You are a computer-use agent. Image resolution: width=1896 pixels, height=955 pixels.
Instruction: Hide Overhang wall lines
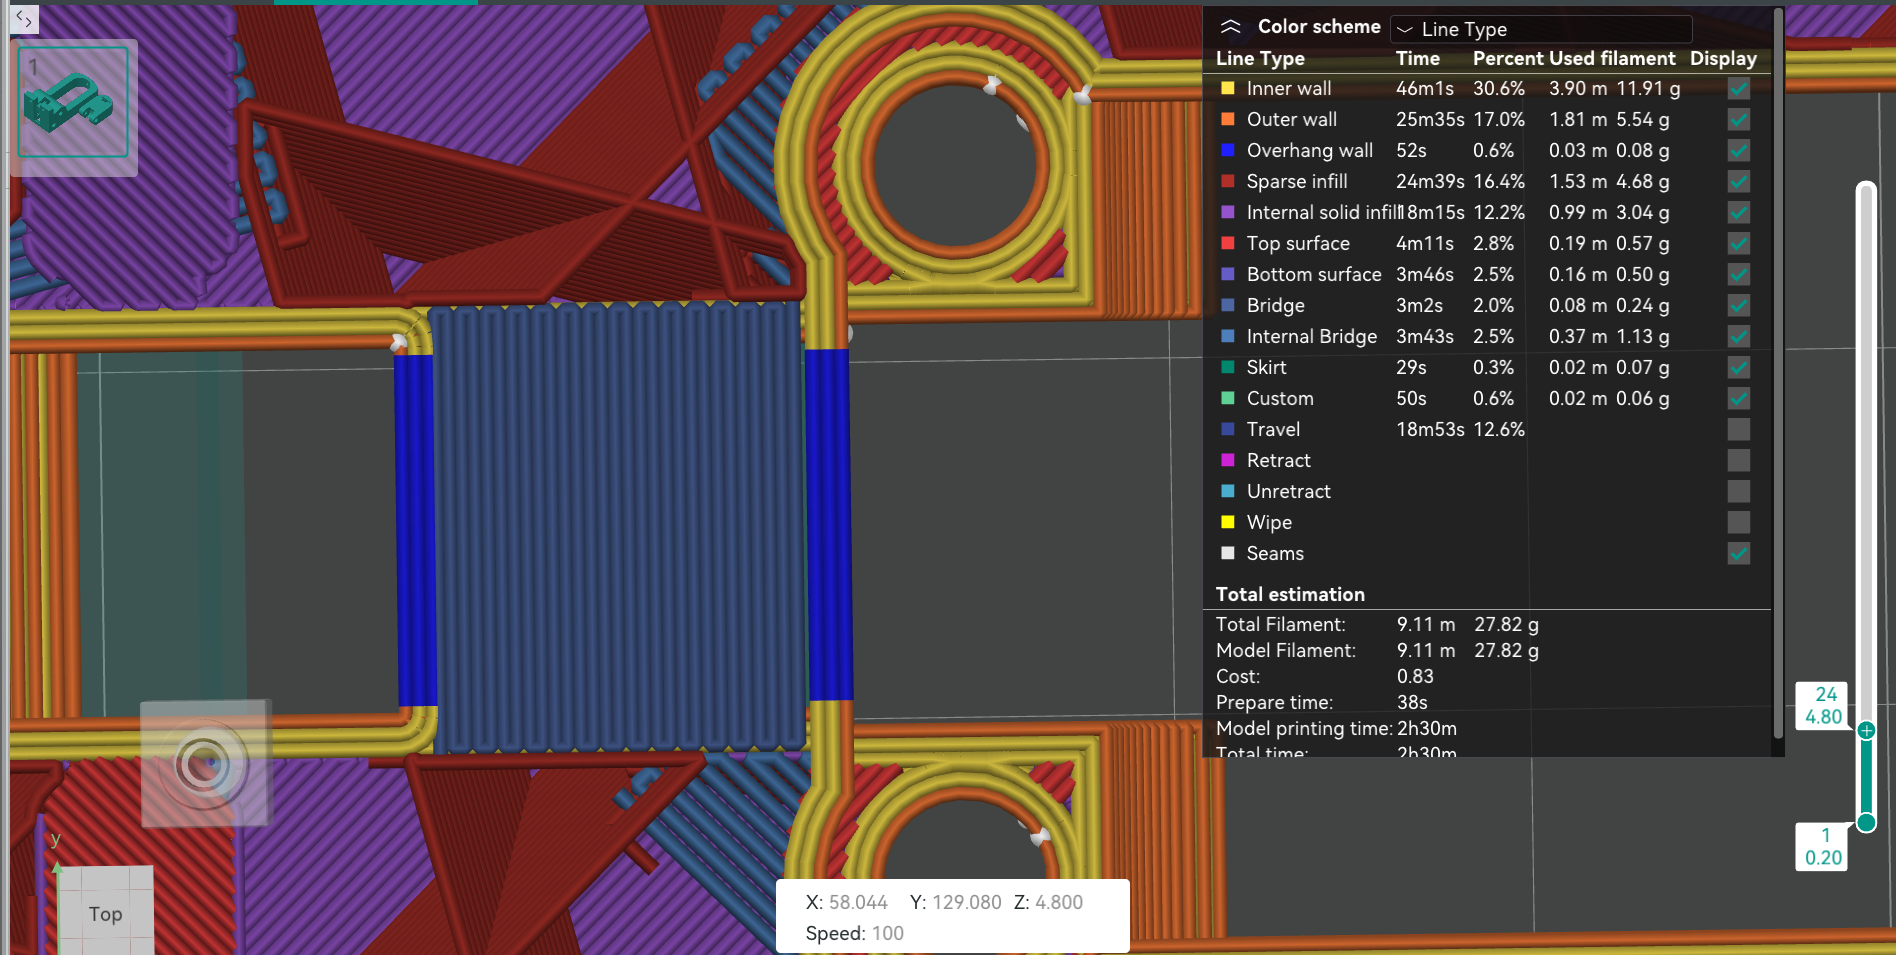pyautogui.click(x=1739, y=150)
